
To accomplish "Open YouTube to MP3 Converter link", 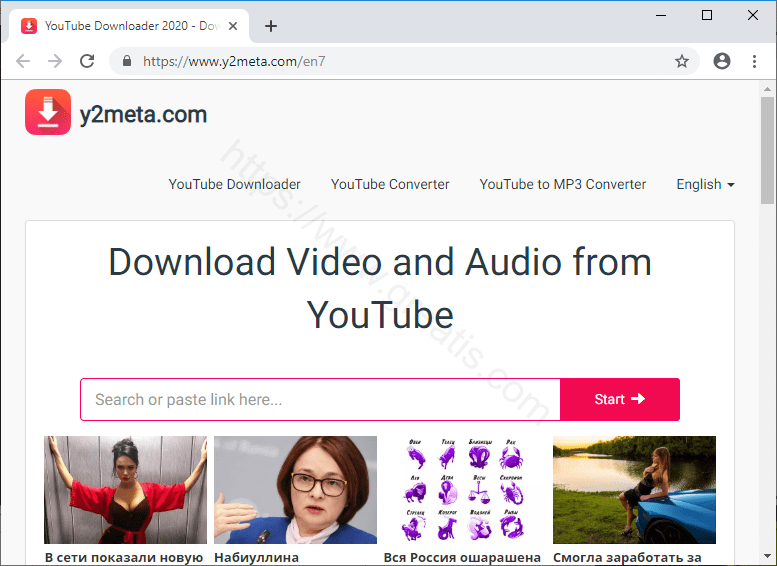I will [x=562, y=184].
